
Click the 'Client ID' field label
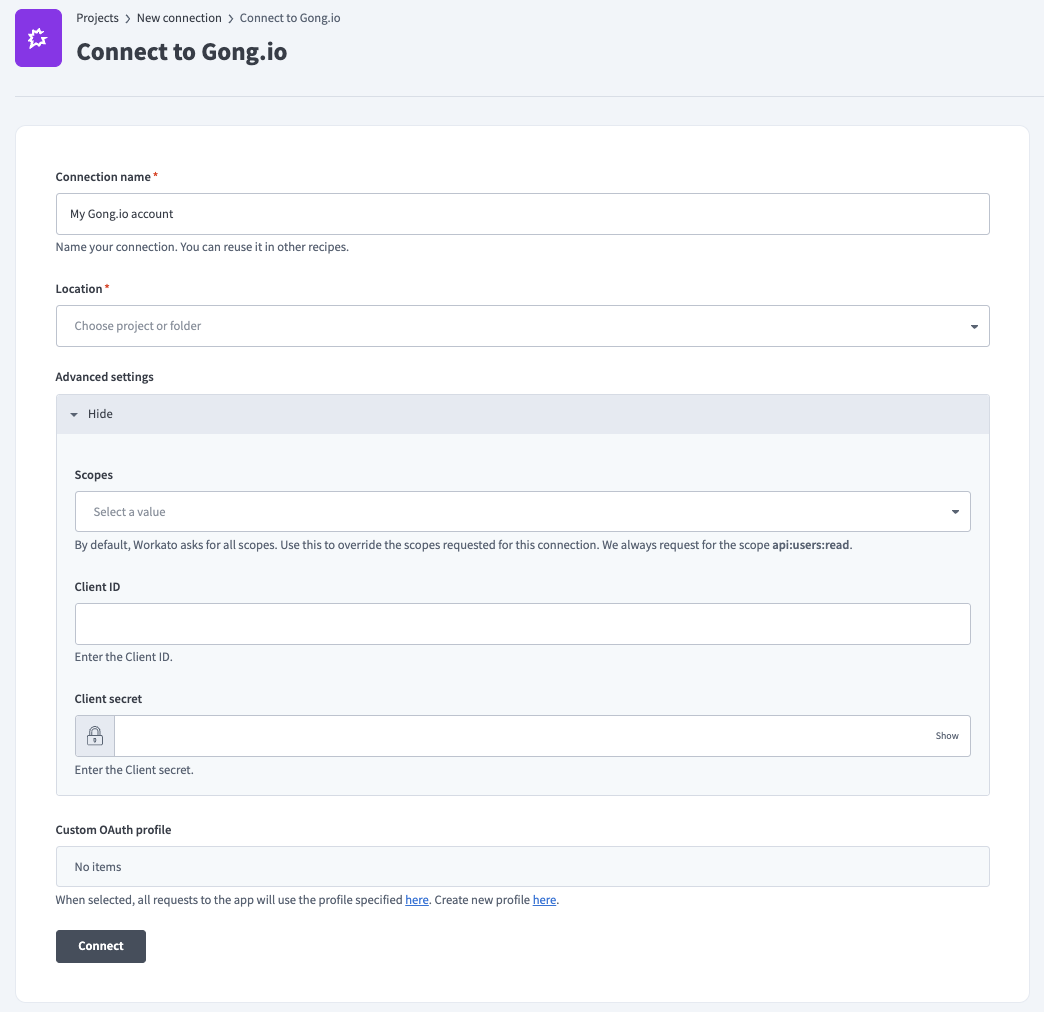pyautogui.click(x=97, y=587)
